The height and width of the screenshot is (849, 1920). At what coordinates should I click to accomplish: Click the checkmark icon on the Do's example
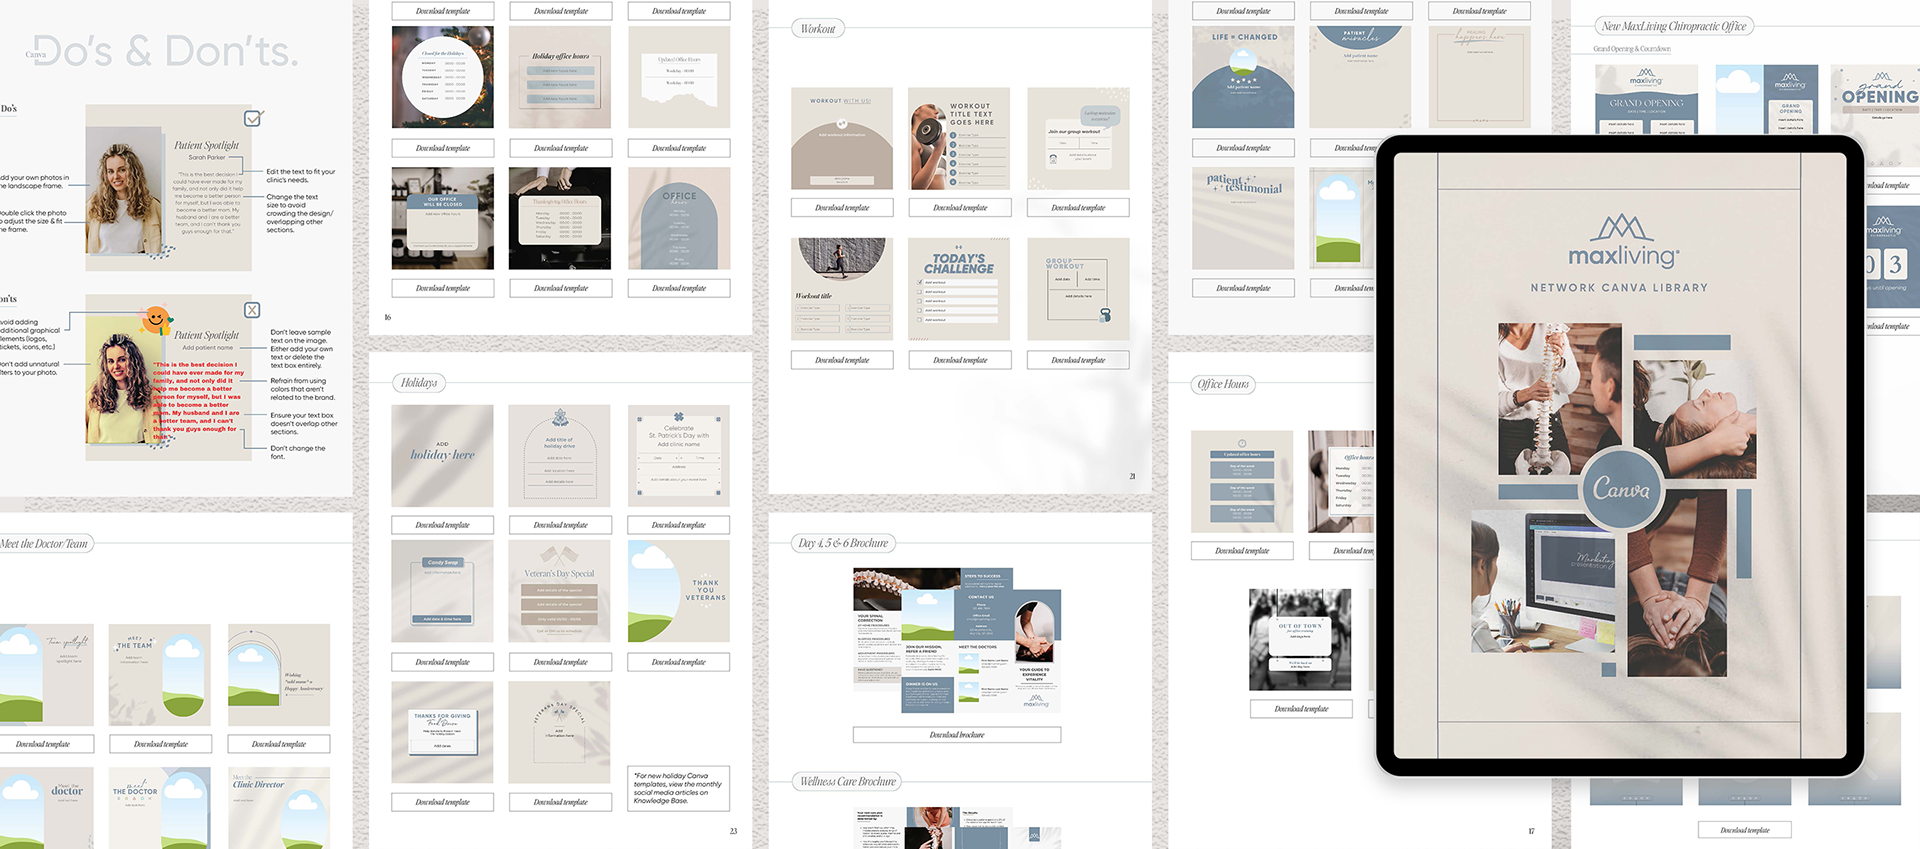[253, 118]
